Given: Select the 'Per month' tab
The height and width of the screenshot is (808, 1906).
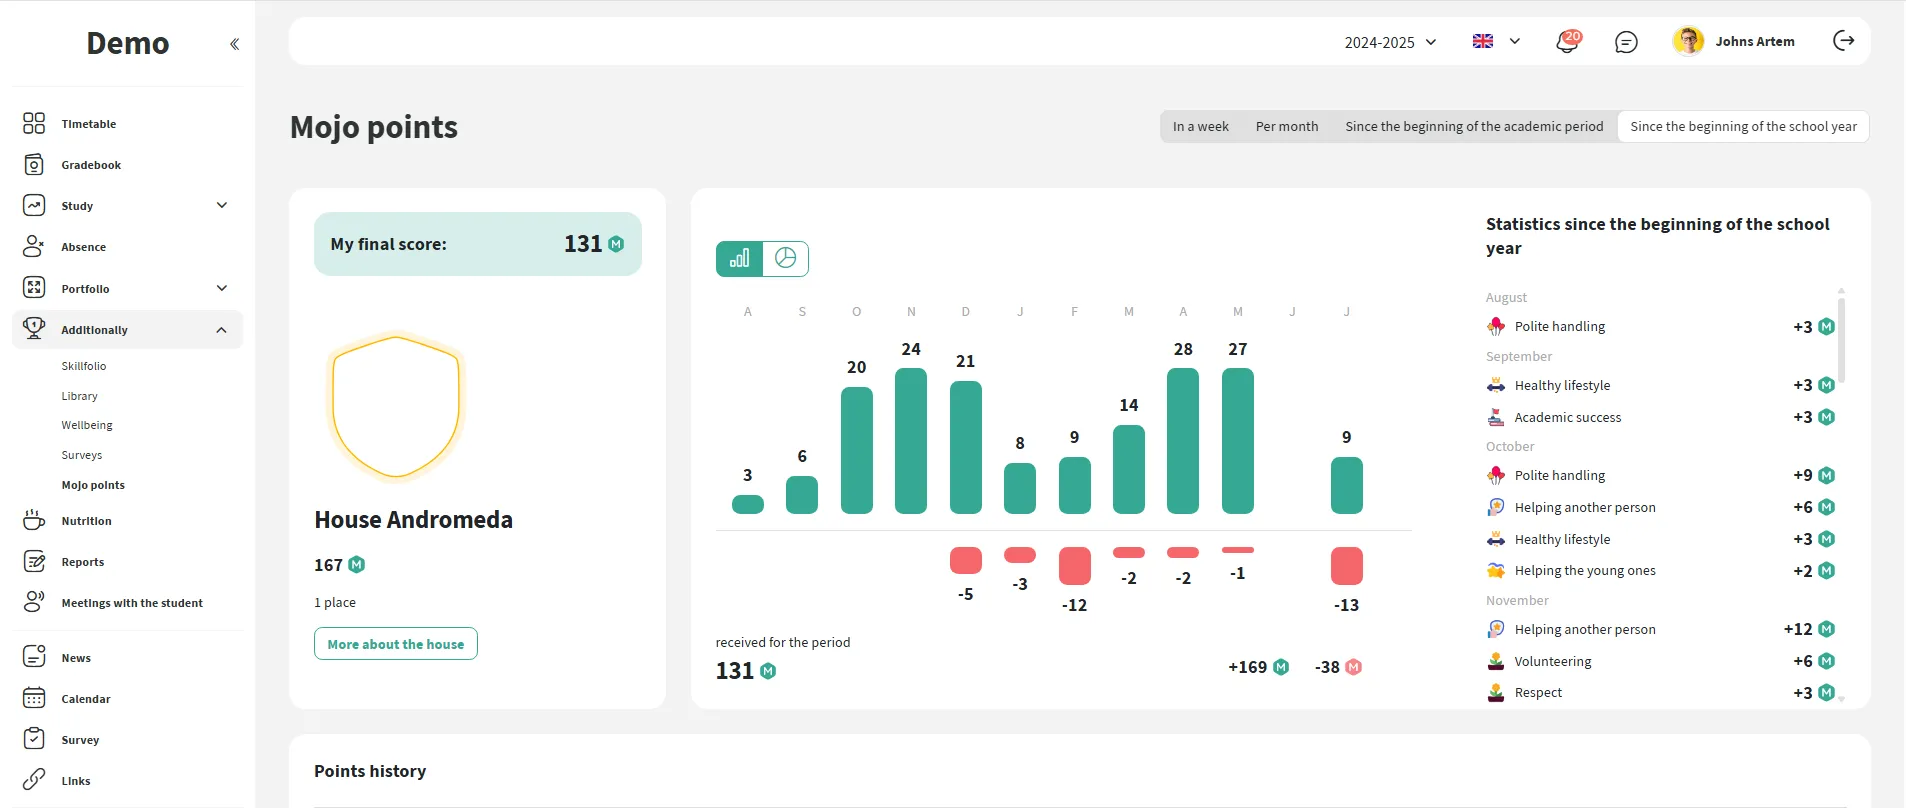Looking at the screenshot, I should (1286, 127).
